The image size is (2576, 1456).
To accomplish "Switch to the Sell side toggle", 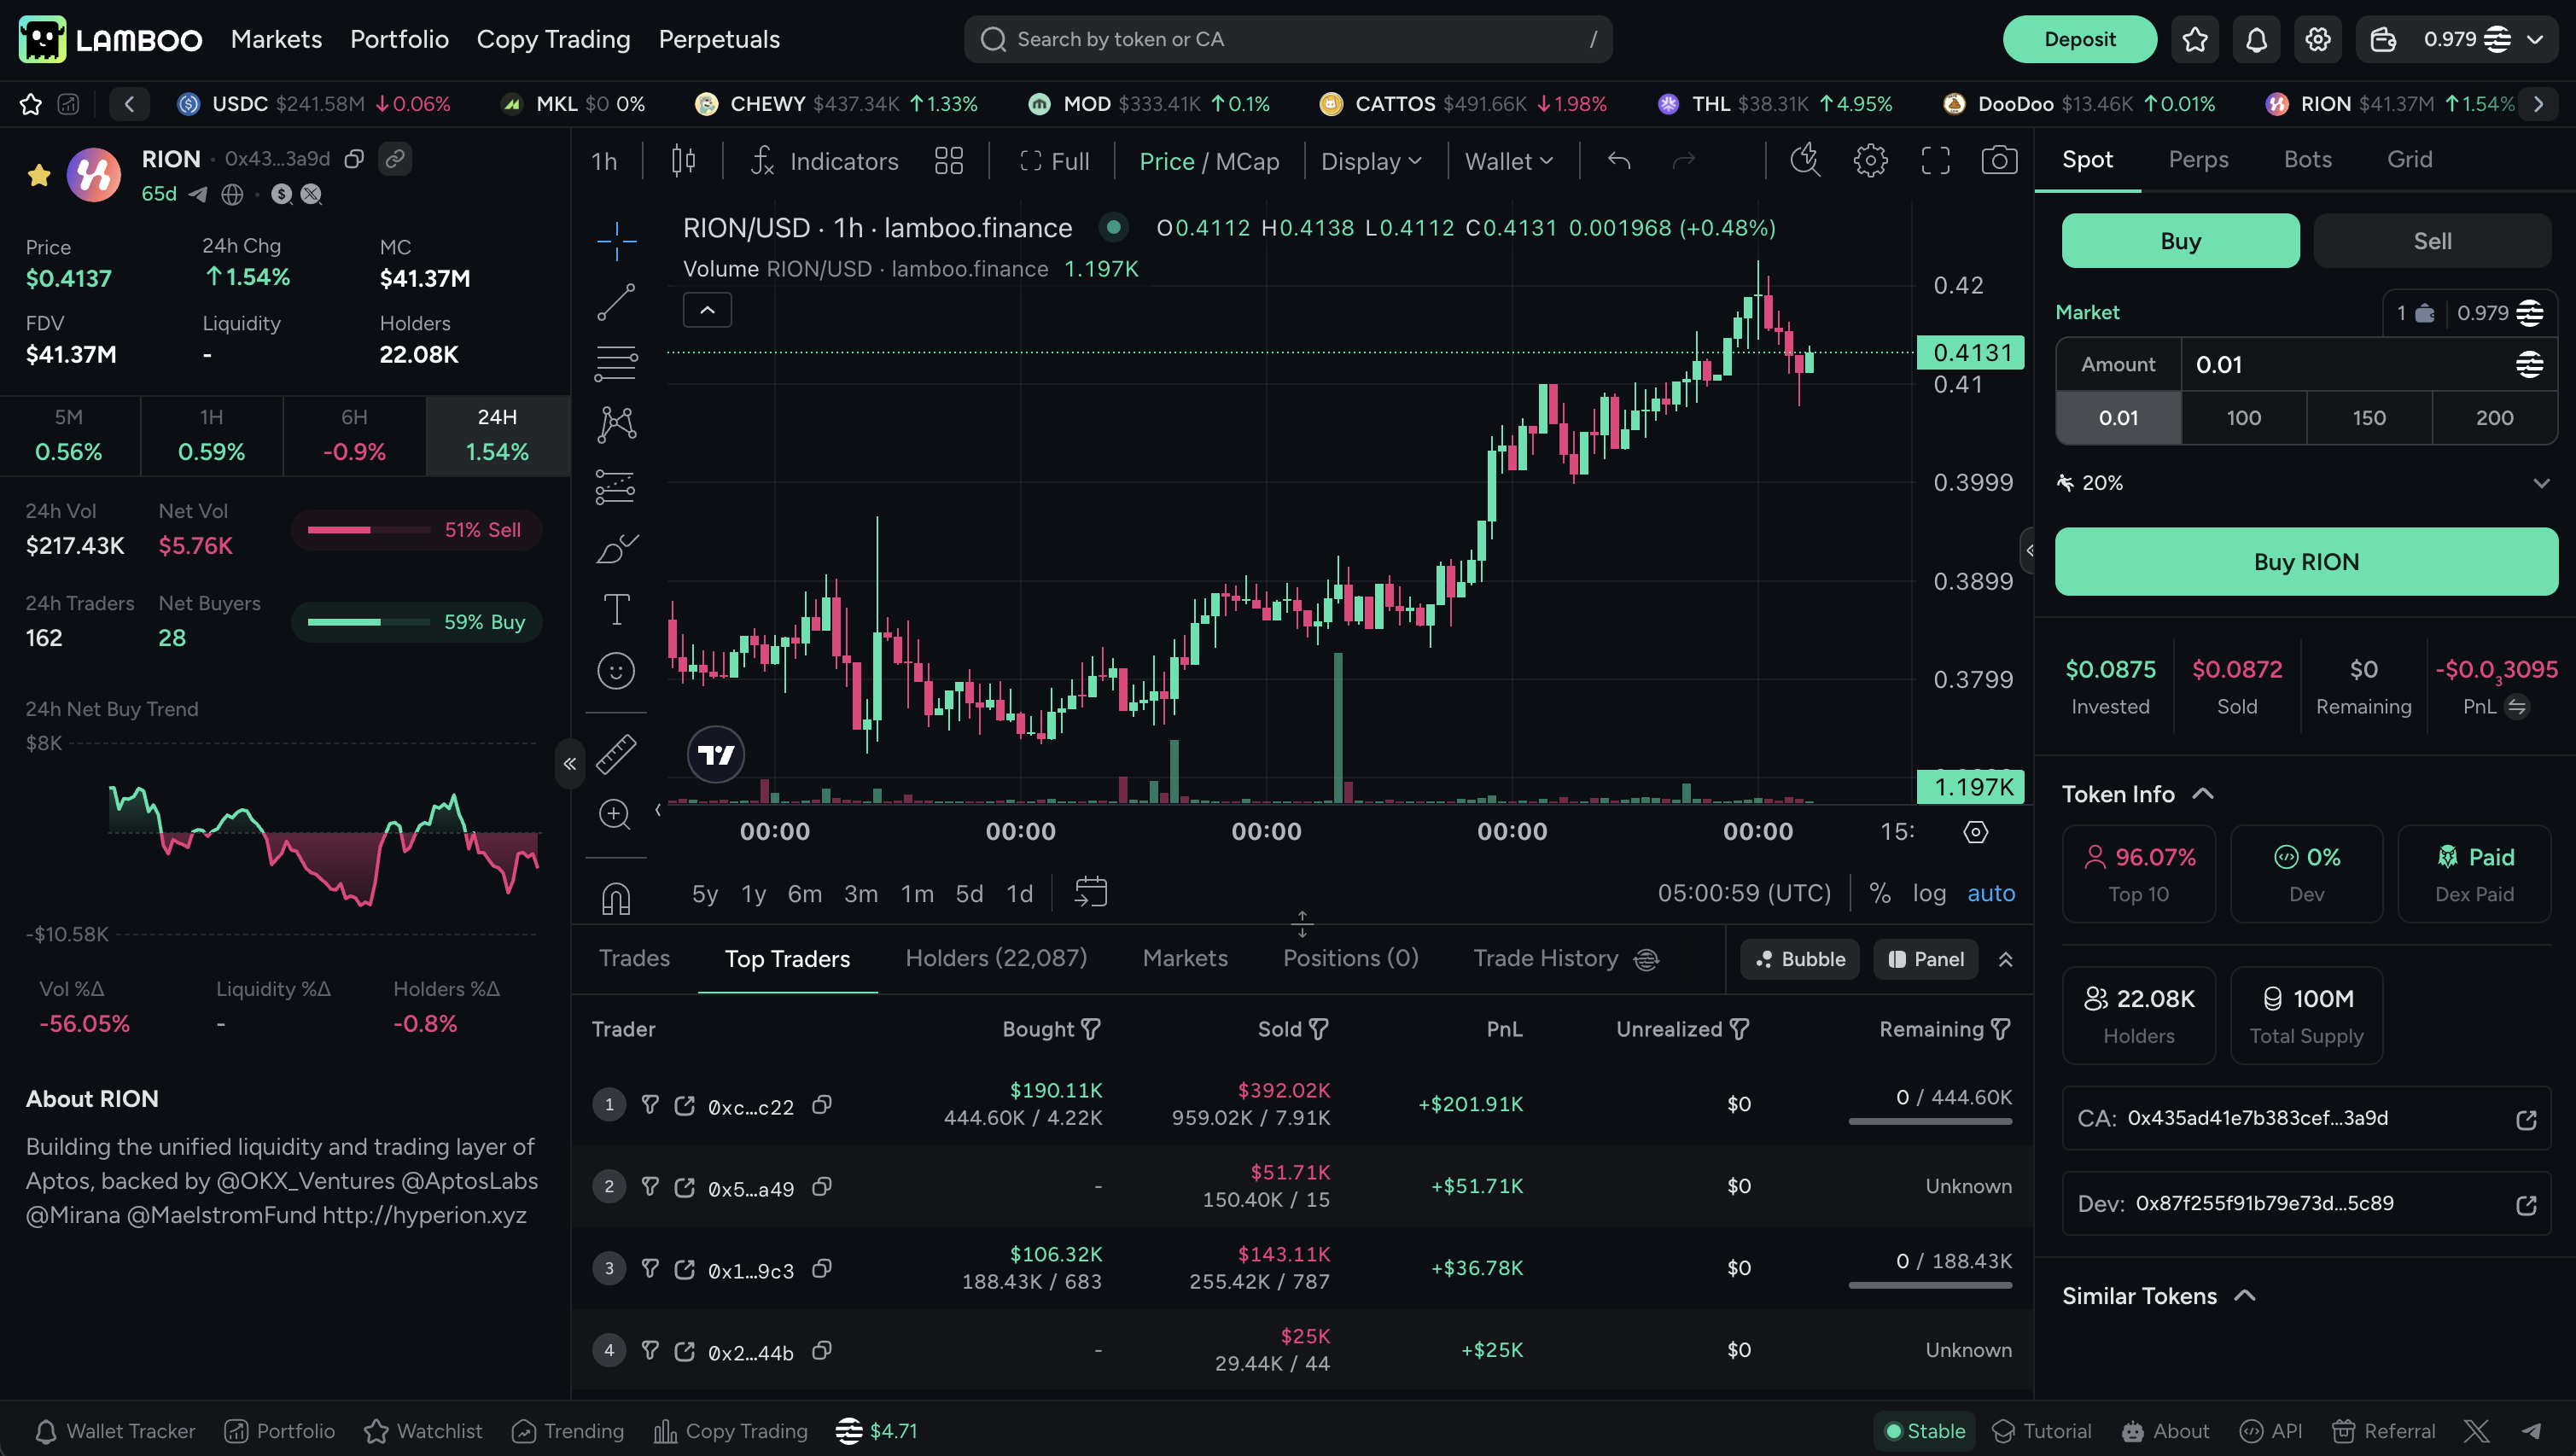I will click(x=2432, y=241).
